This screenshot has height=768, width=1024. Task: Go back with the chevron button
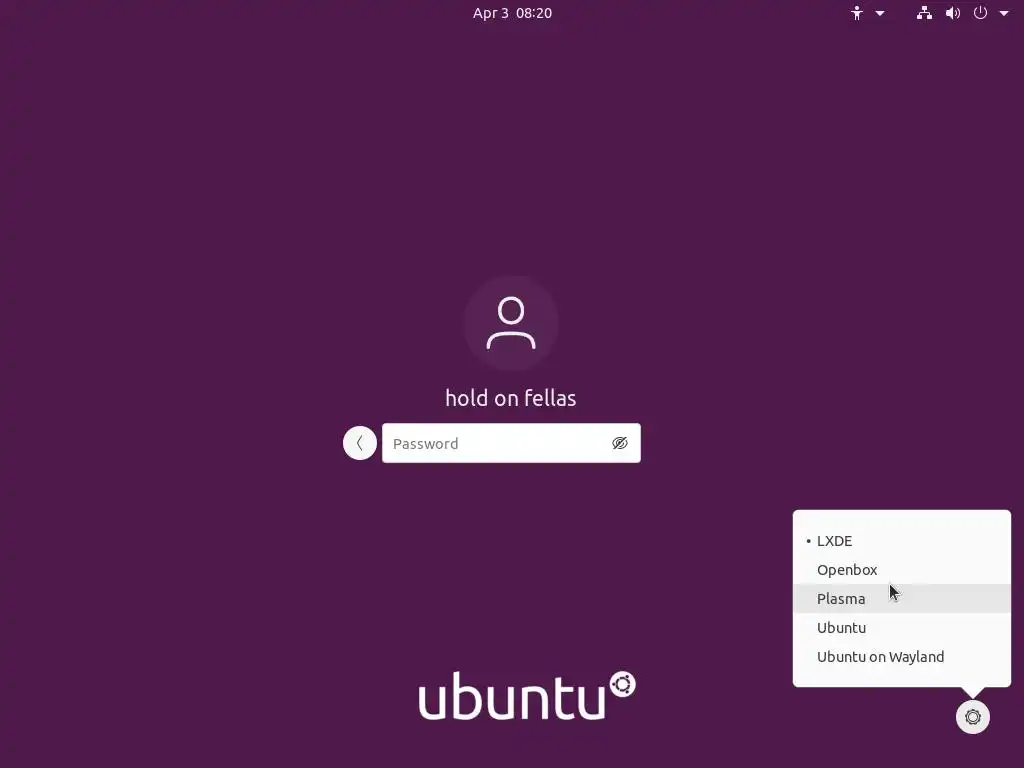pyautogui.click(x=360, y=443)
